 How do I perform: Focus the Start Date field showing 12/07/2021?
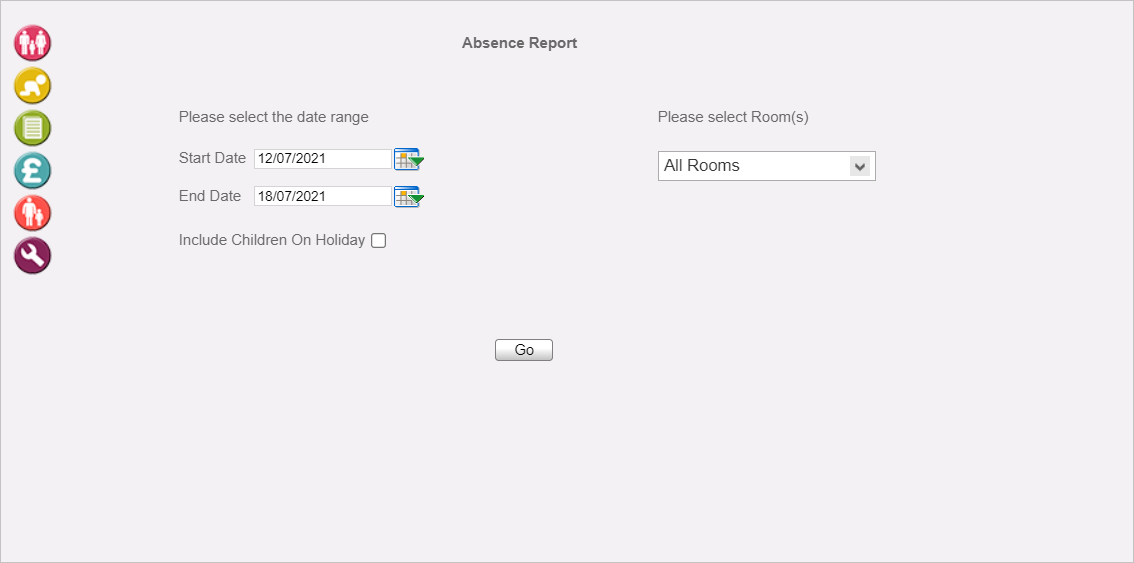323,158
